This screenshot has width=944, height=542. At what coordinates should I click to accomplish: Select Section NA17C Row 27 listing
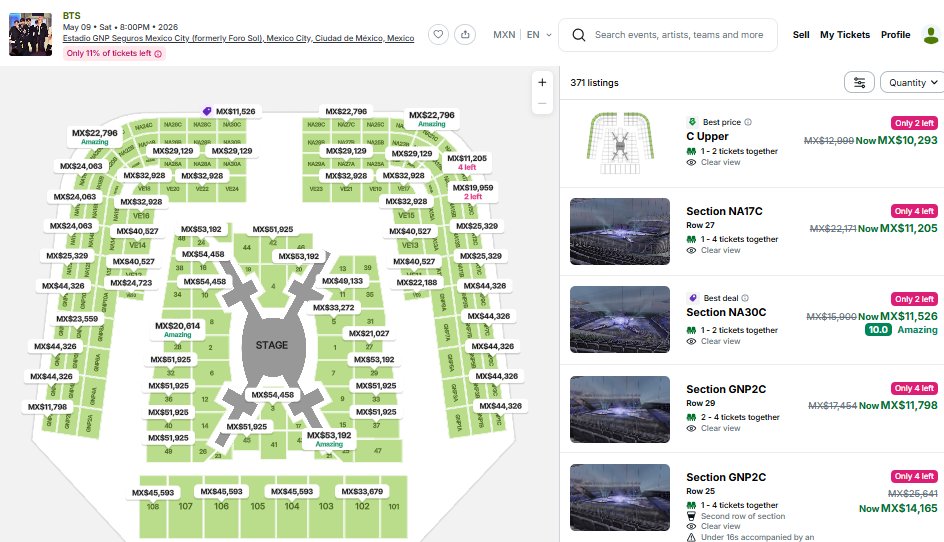[x=751, y=231]
